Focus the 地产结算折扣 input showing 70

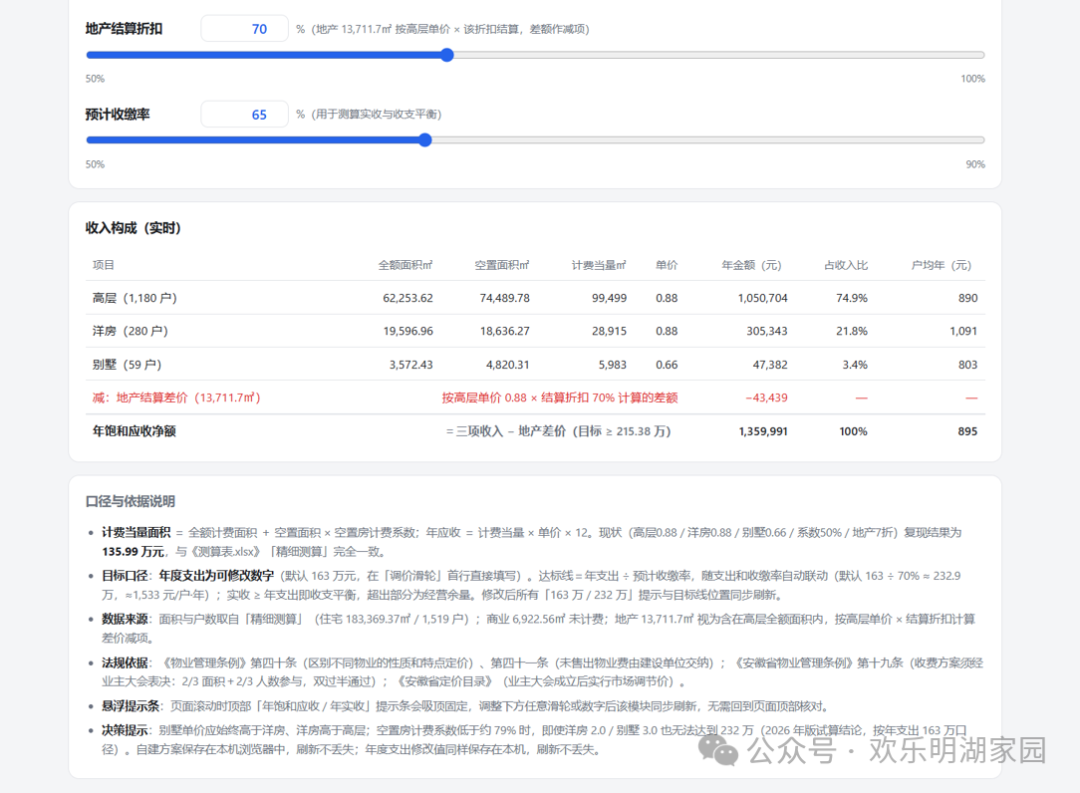[245, 29]
